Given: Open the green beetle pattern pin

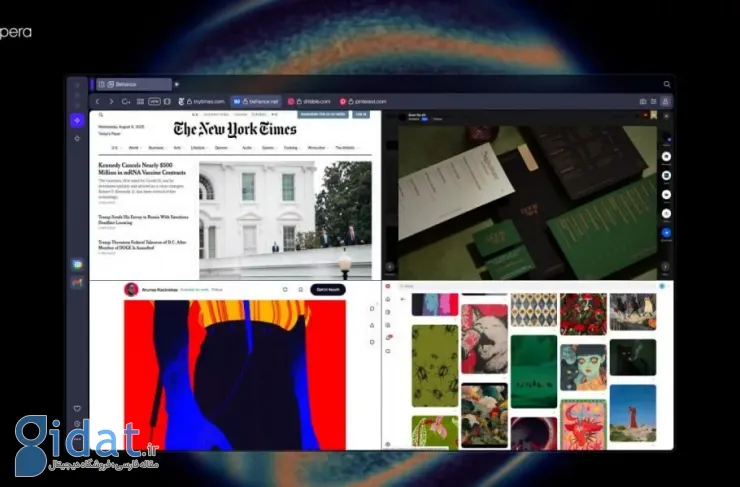Looking at the screenshot, I should (x=435, y=364).
